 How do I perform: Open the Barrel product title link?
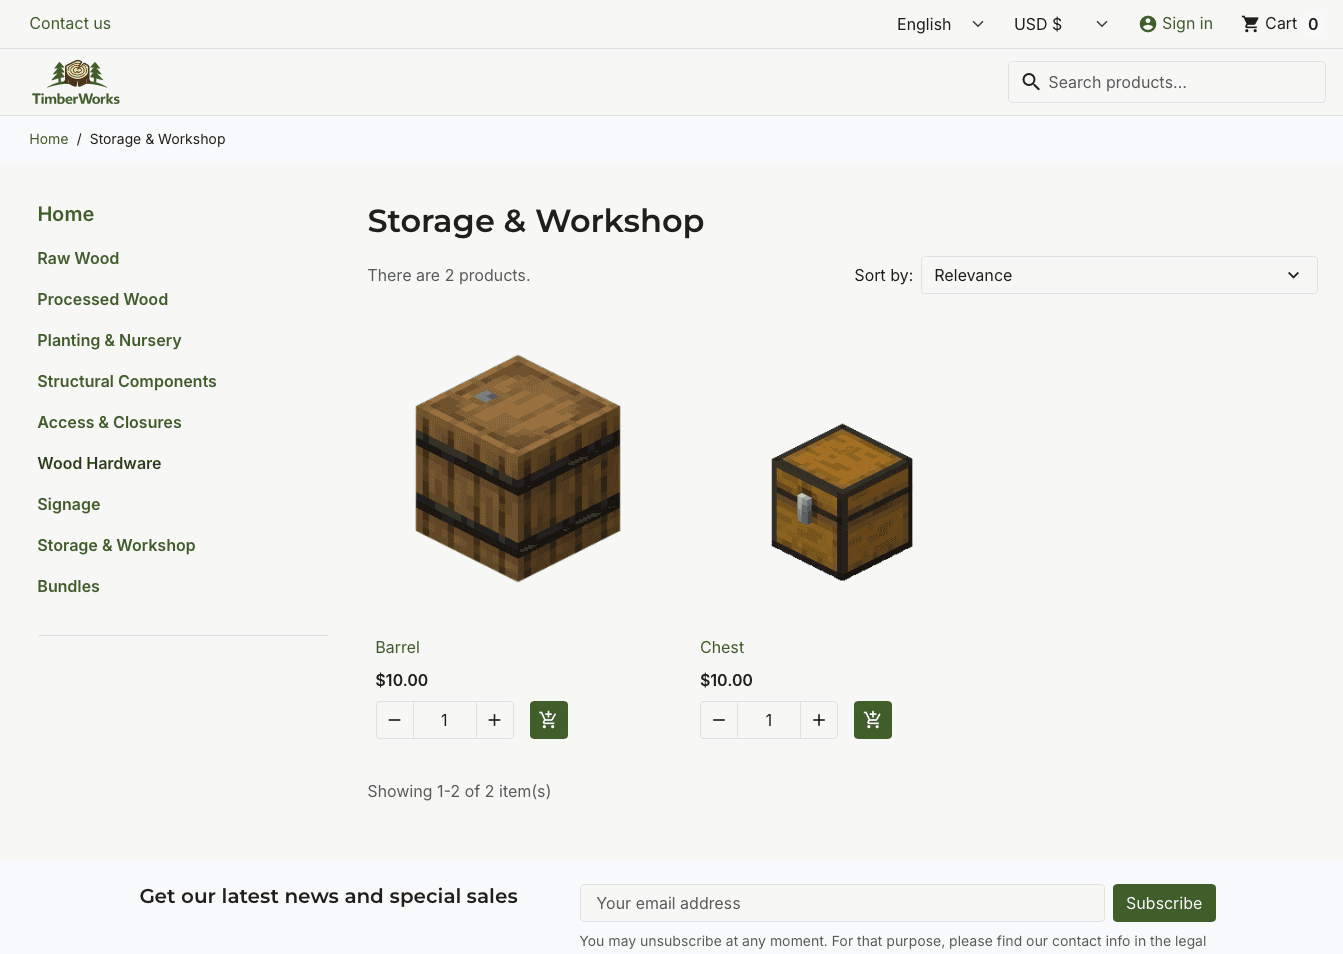[x=398, y=647]
